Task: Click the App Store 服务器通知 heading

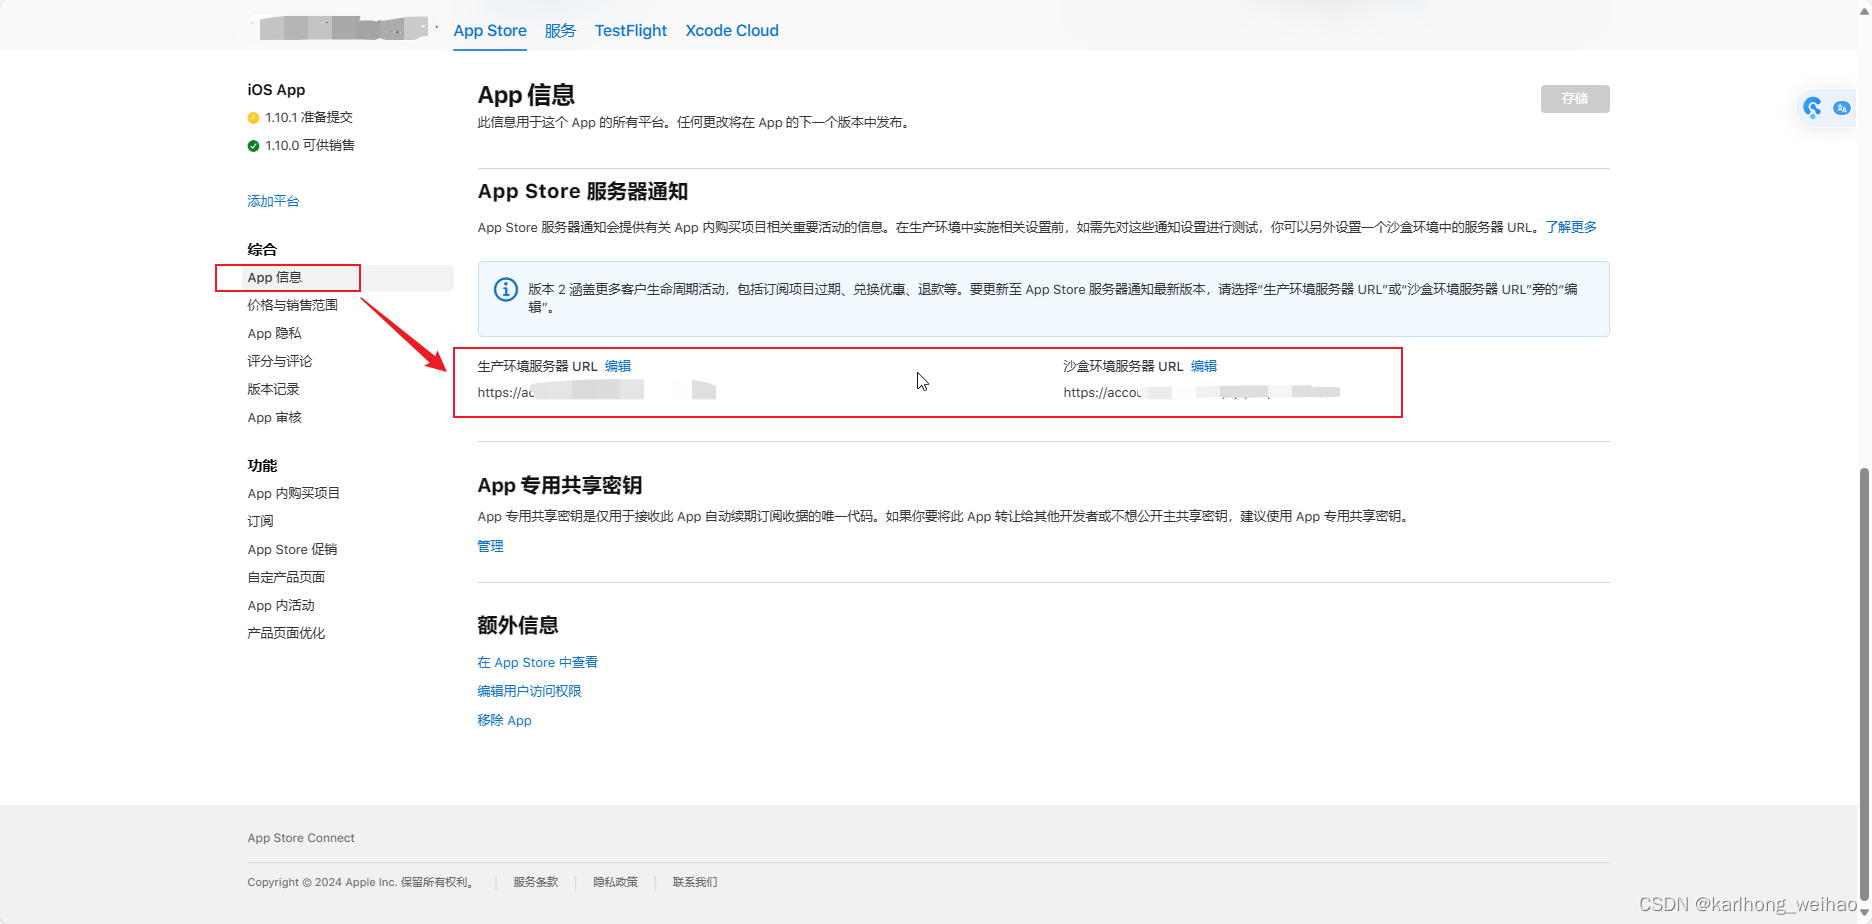Action: coord(583,191)
